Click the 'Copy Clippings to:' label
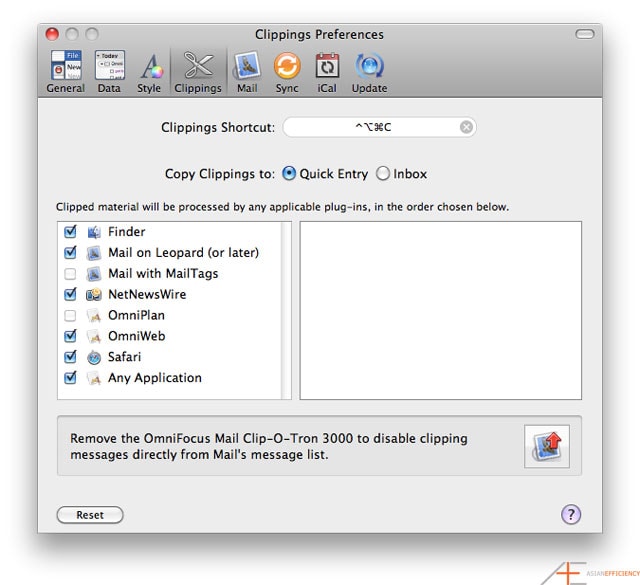The width and height of the screenshot is (640, 585). pos(220,174)
